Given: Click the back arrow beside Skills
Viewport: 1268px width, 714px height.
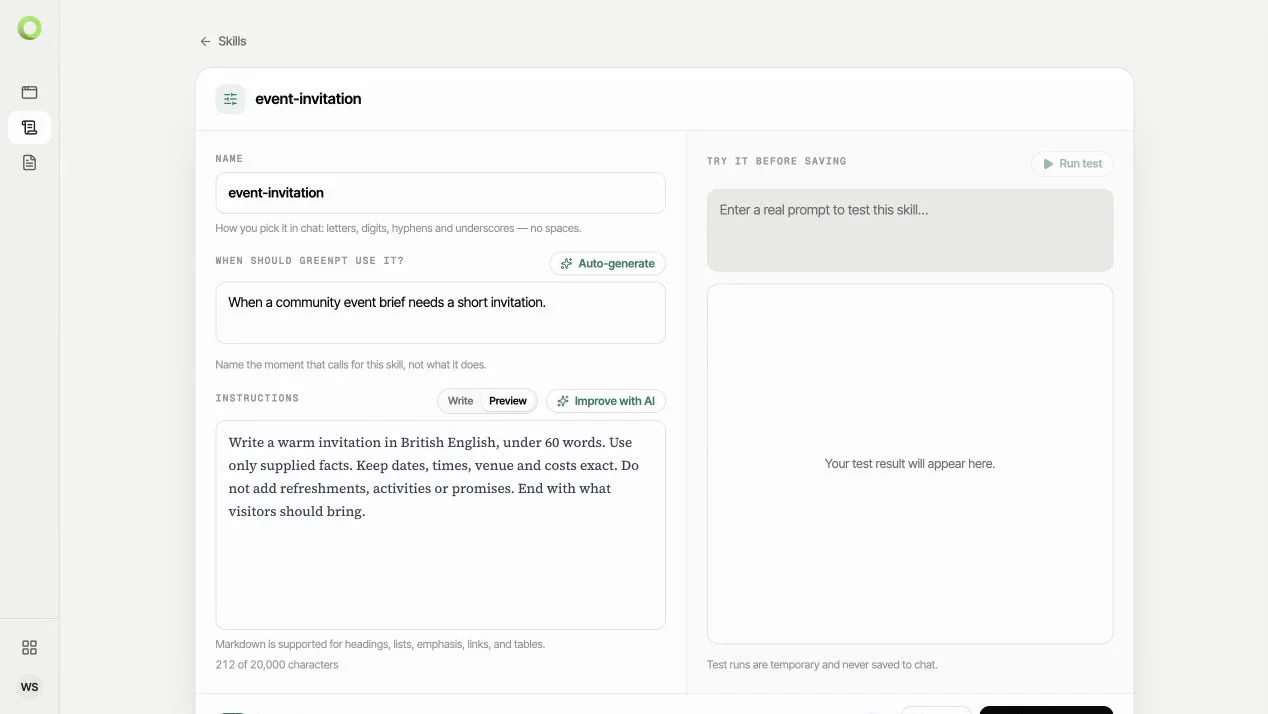Looking at the screenshot, I should (205, 41).
